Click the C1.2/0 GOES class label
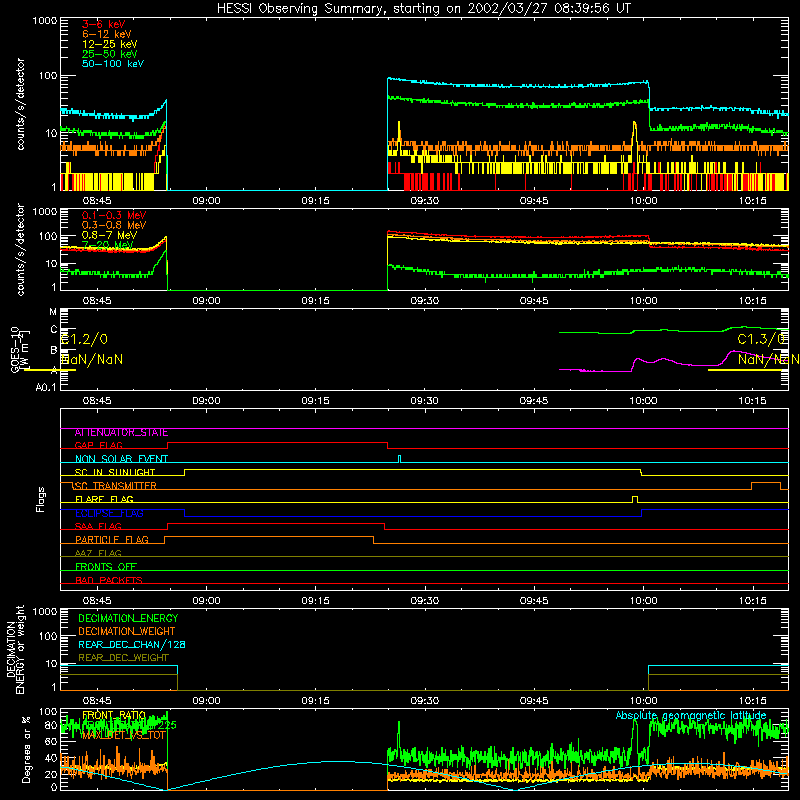The image size is (800, 800). click(x=84, y=339)
